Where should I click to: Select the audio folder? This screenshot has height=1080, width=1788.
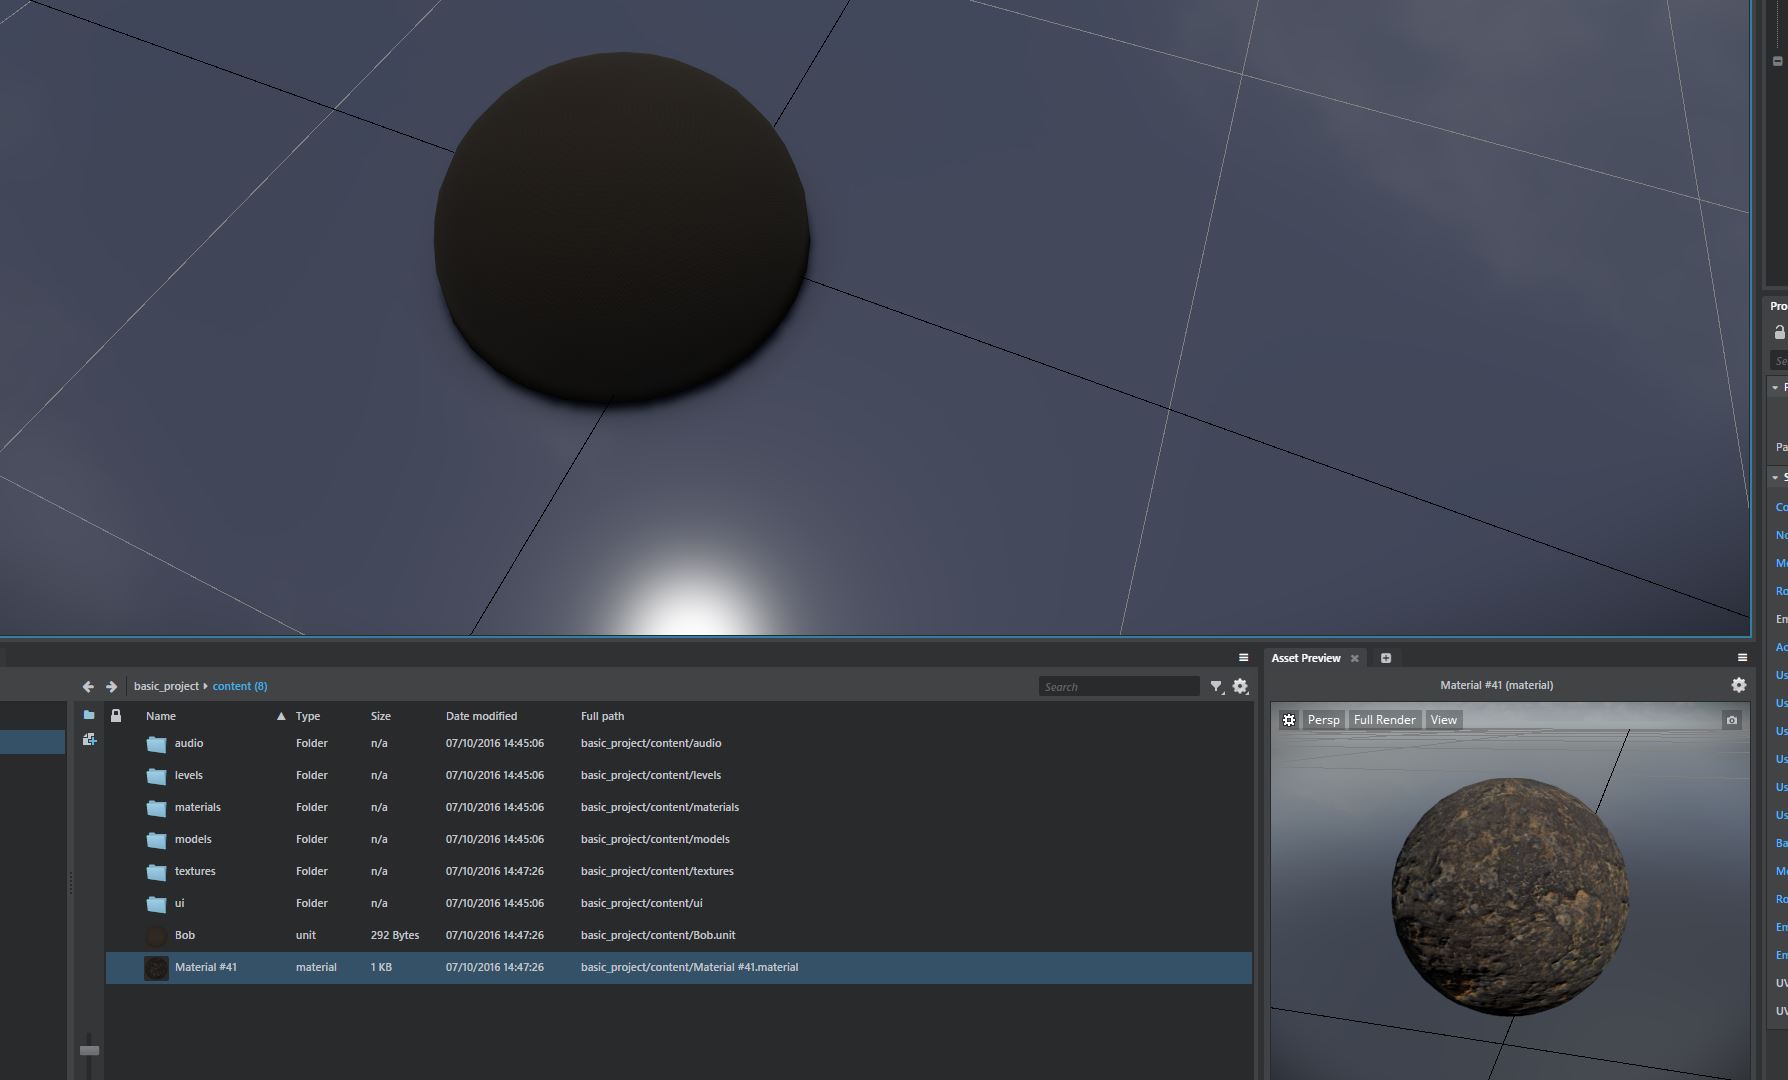(679, 743)
